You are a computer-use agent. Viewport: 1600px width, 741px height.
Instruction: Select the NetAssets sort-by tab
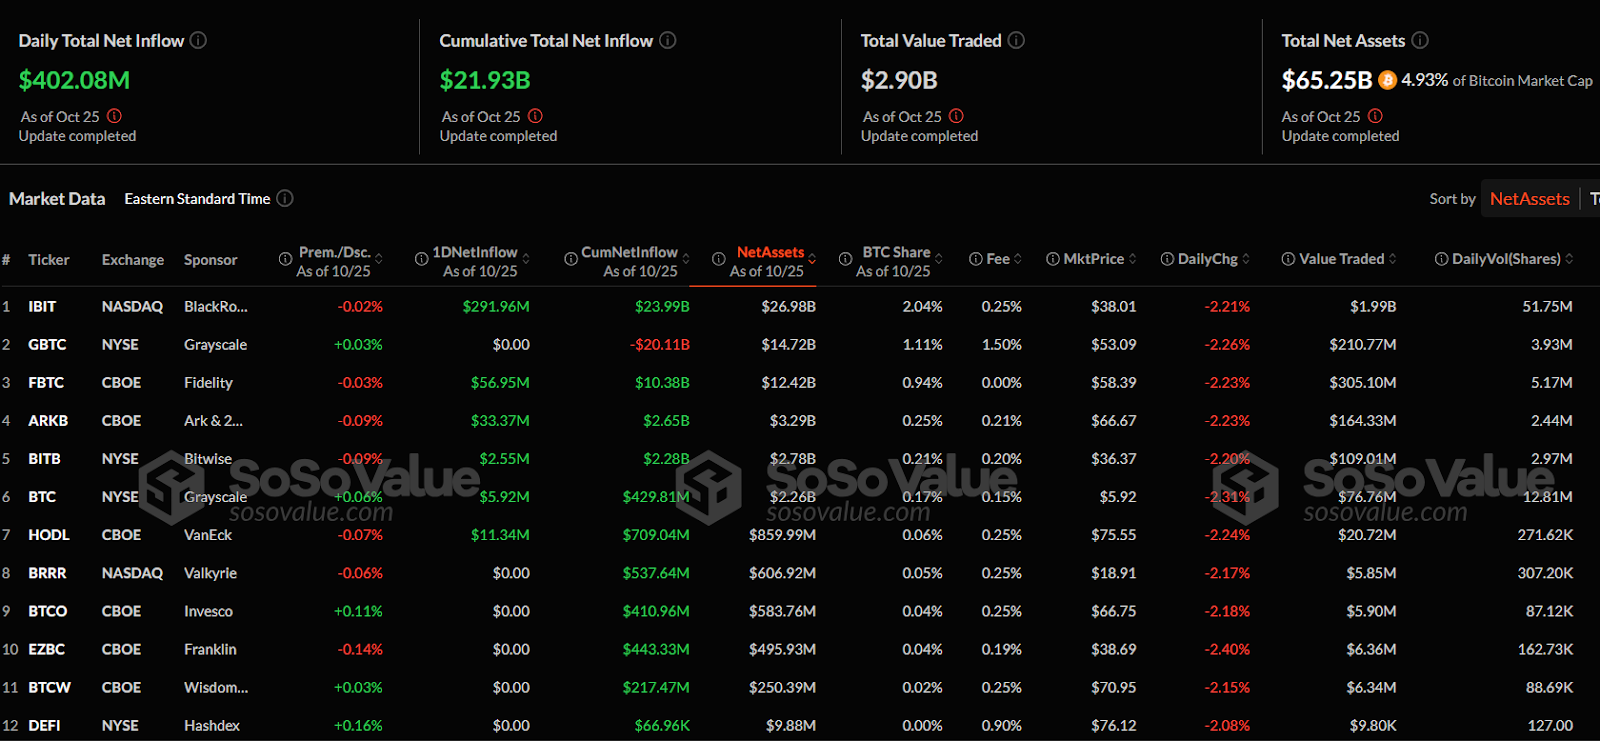tap(1530, 199)
